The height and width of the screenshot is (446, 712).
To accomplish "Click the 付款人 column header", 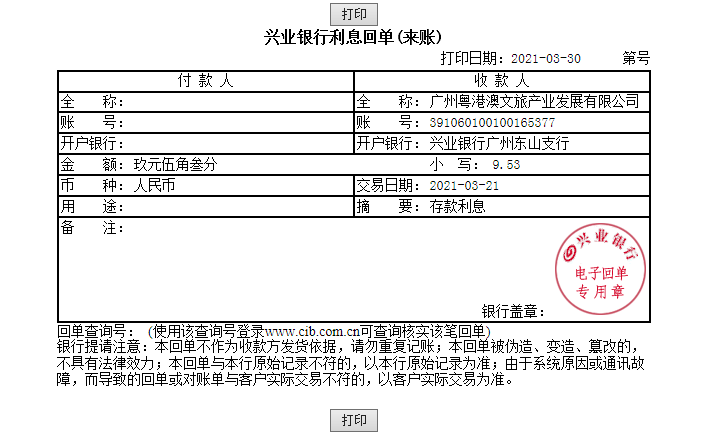I will coord(205,81).
